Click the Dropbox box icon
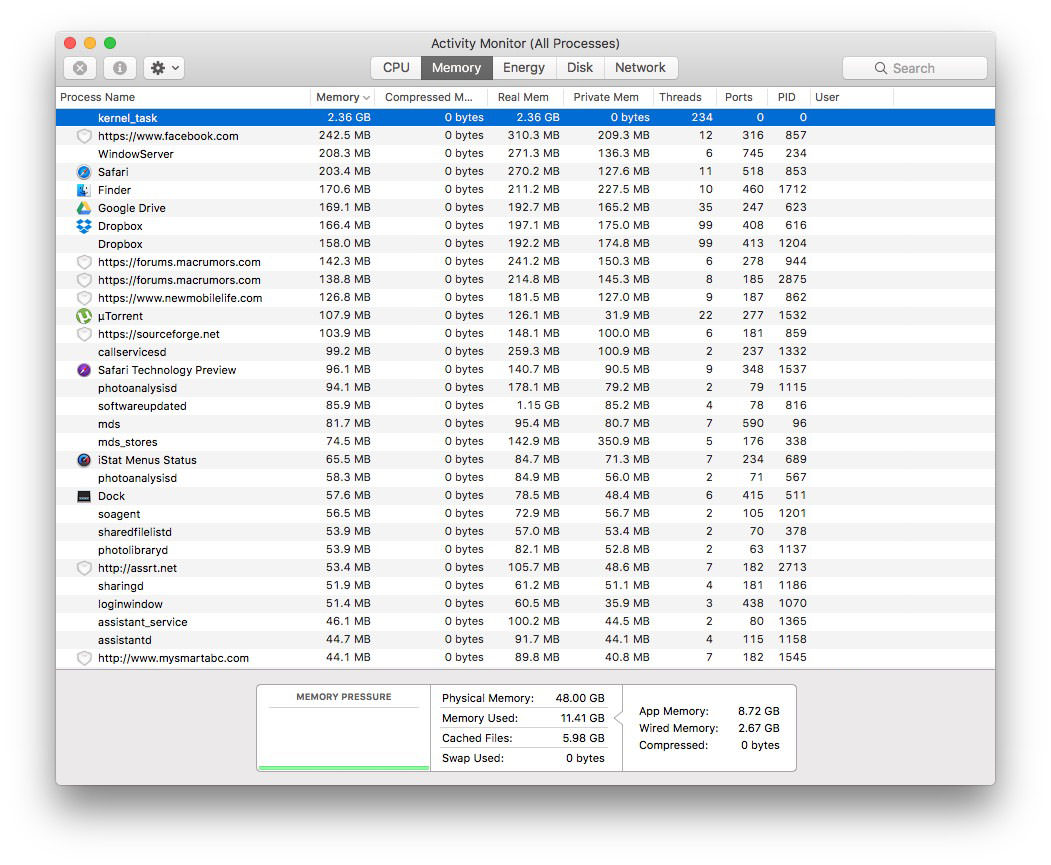The width and height of the screenshot is (1051, 865). click(x=84, y=226)
